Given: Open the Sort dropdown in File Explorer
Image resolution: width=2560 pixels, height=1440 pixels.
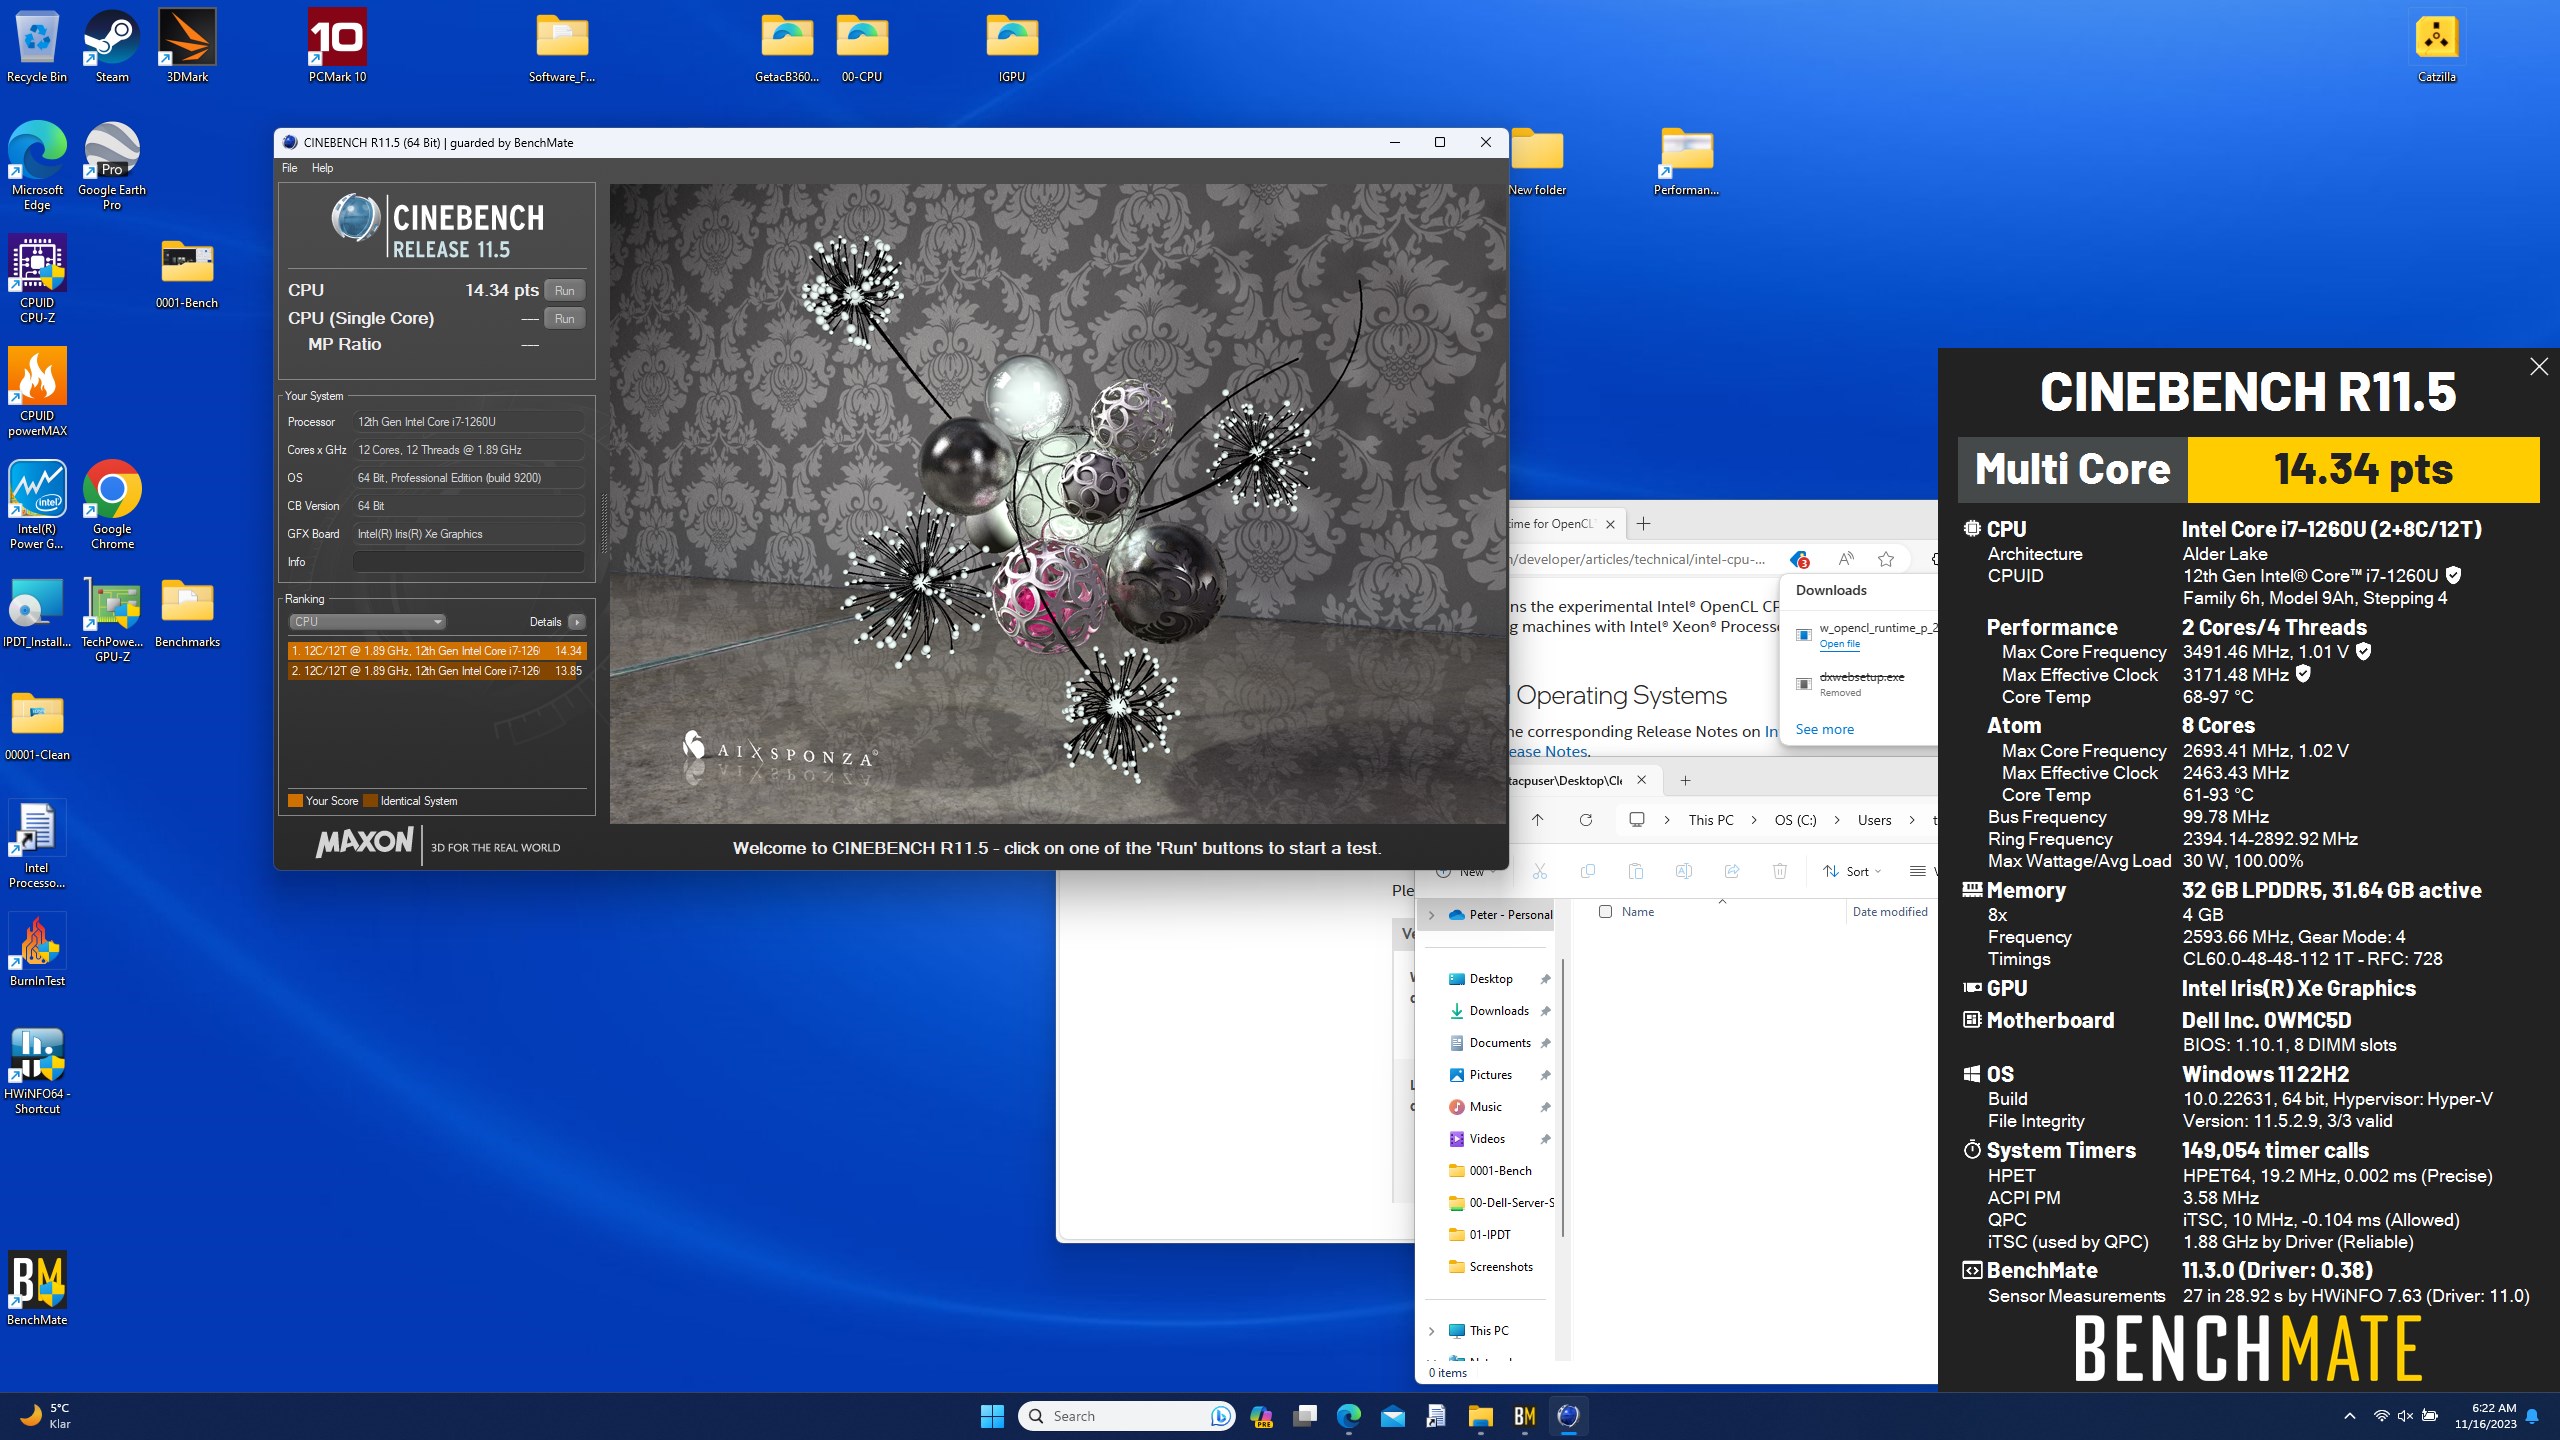Looking at the screenshot, I should (1852, 872).
